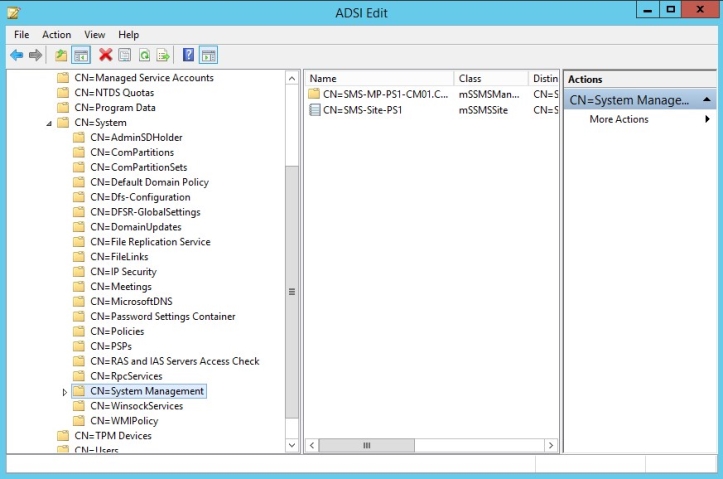The width and height of the screenshot is (723, 479).
Task: Sort the list by Class column header
Action: coord(490,78)
